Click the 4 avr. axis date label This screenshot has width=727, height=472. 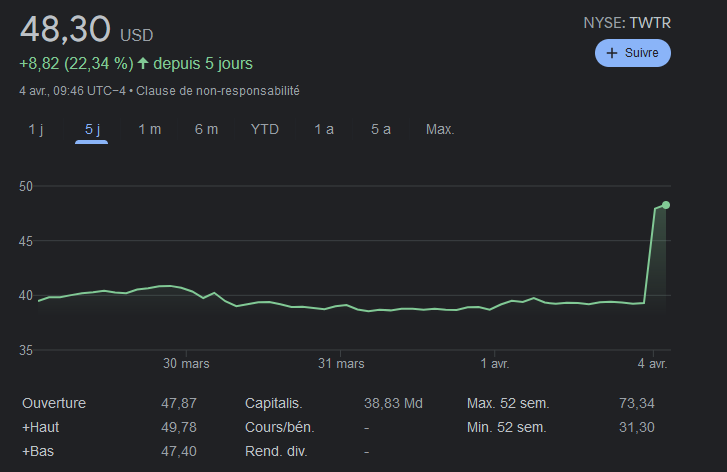pyautogui.click(x=652, y=363)
